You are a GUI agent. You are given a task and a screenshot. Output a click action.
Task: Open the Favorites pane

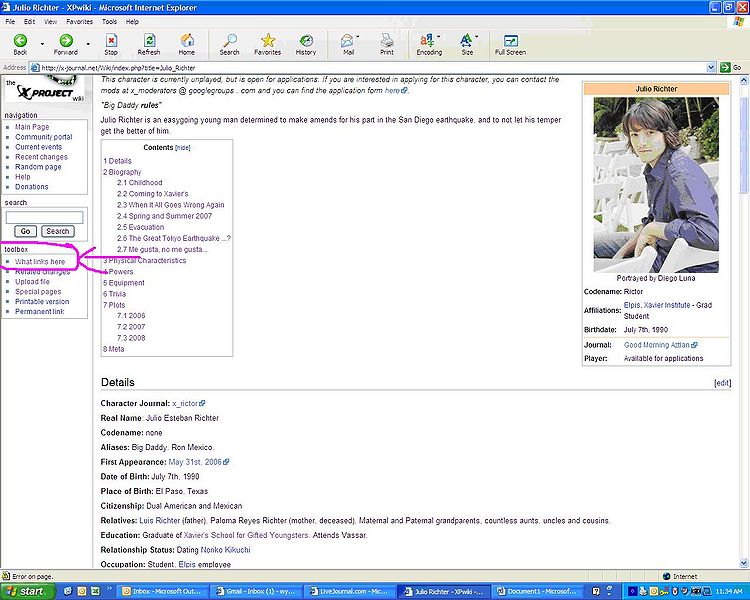click(x=267, y=44)
